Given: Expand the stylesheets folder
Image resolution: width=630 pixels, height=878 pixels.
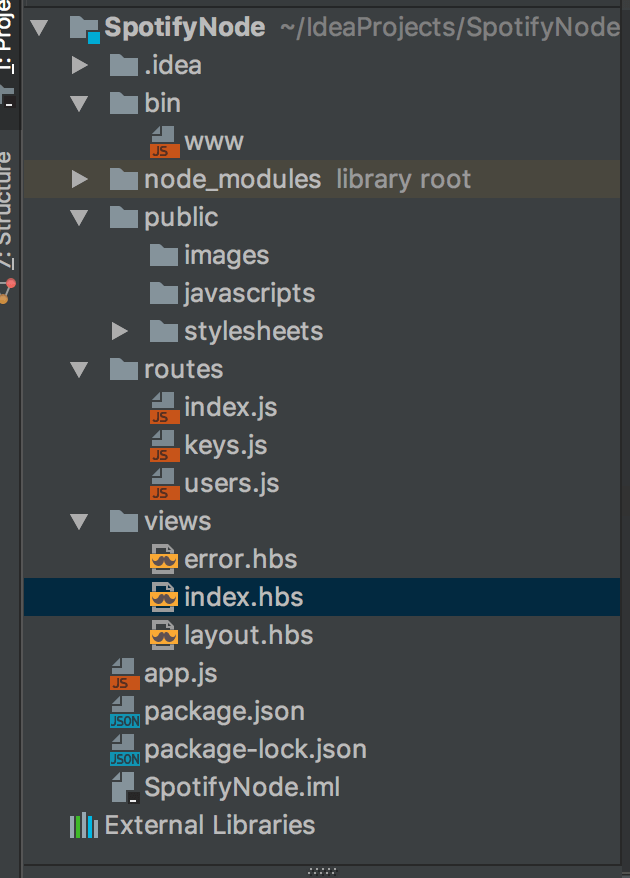Looking at the screenshot, I should pos(120,331).
